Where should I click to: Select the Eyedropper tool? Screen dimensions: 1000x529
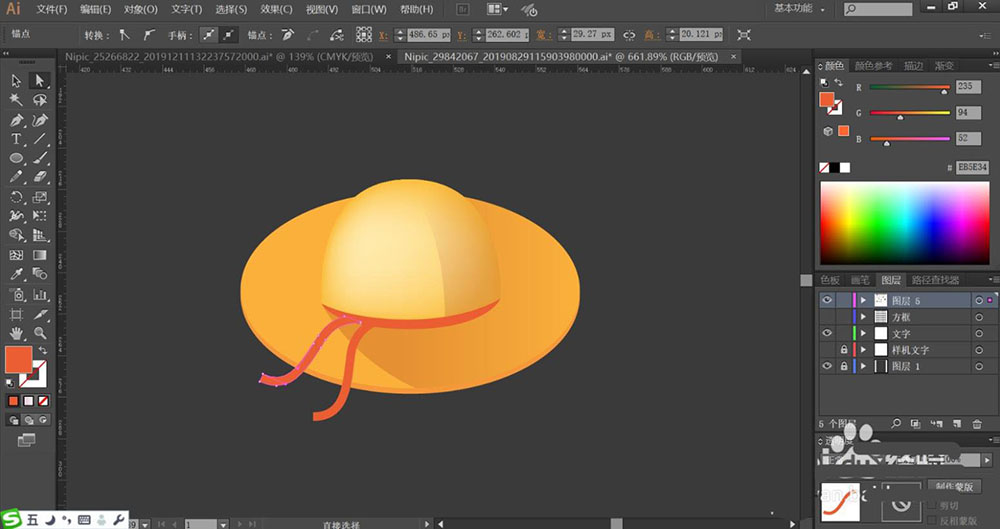[x=16, y=274]
